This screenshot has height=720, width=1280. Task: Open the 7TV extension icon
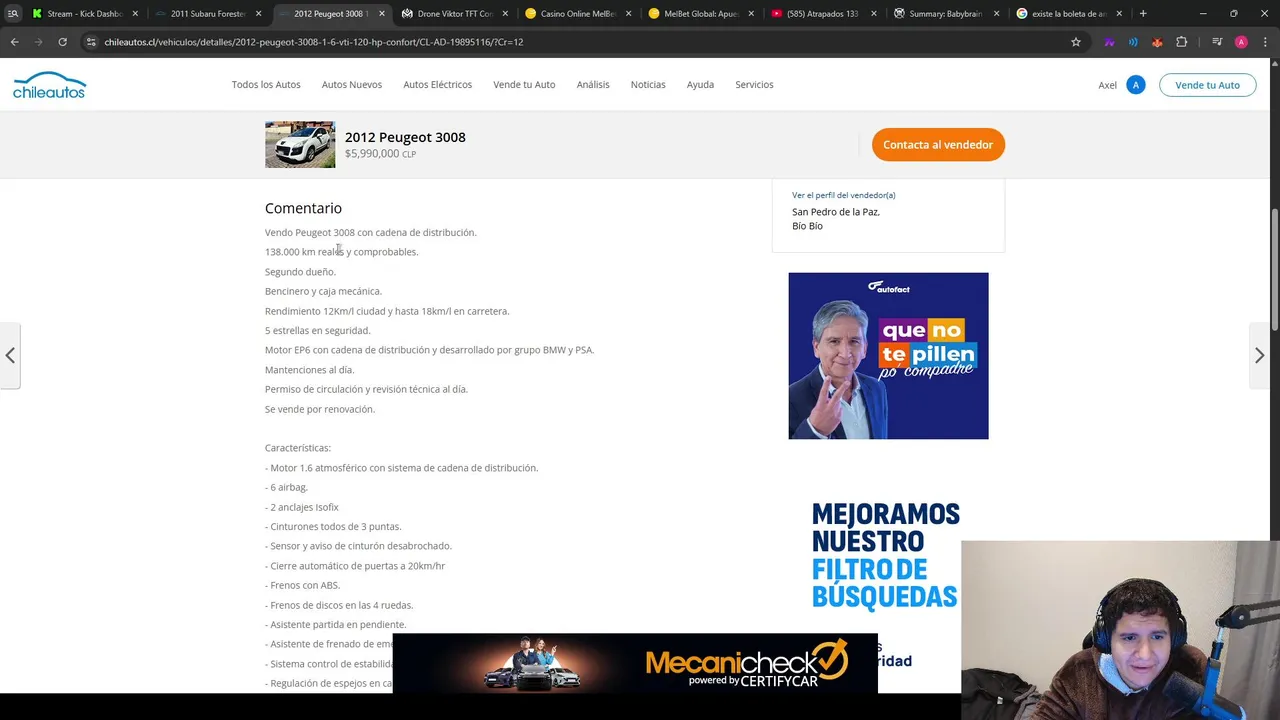[1109, 42]
